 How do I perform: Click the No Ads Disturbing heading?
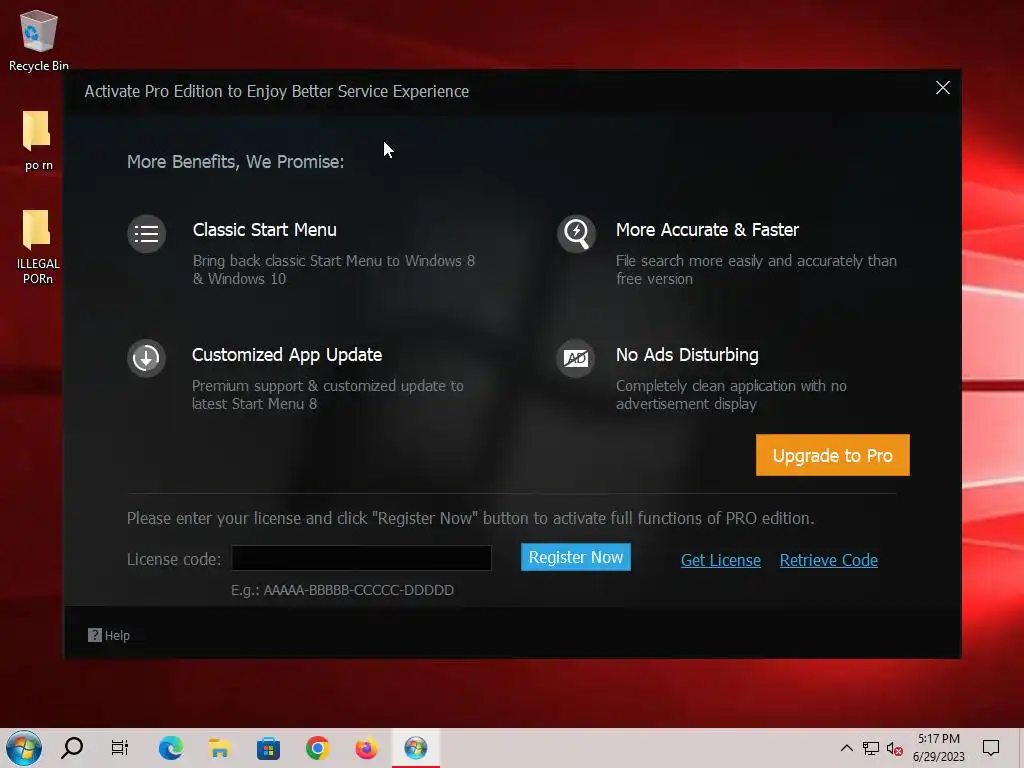(687, 355)
